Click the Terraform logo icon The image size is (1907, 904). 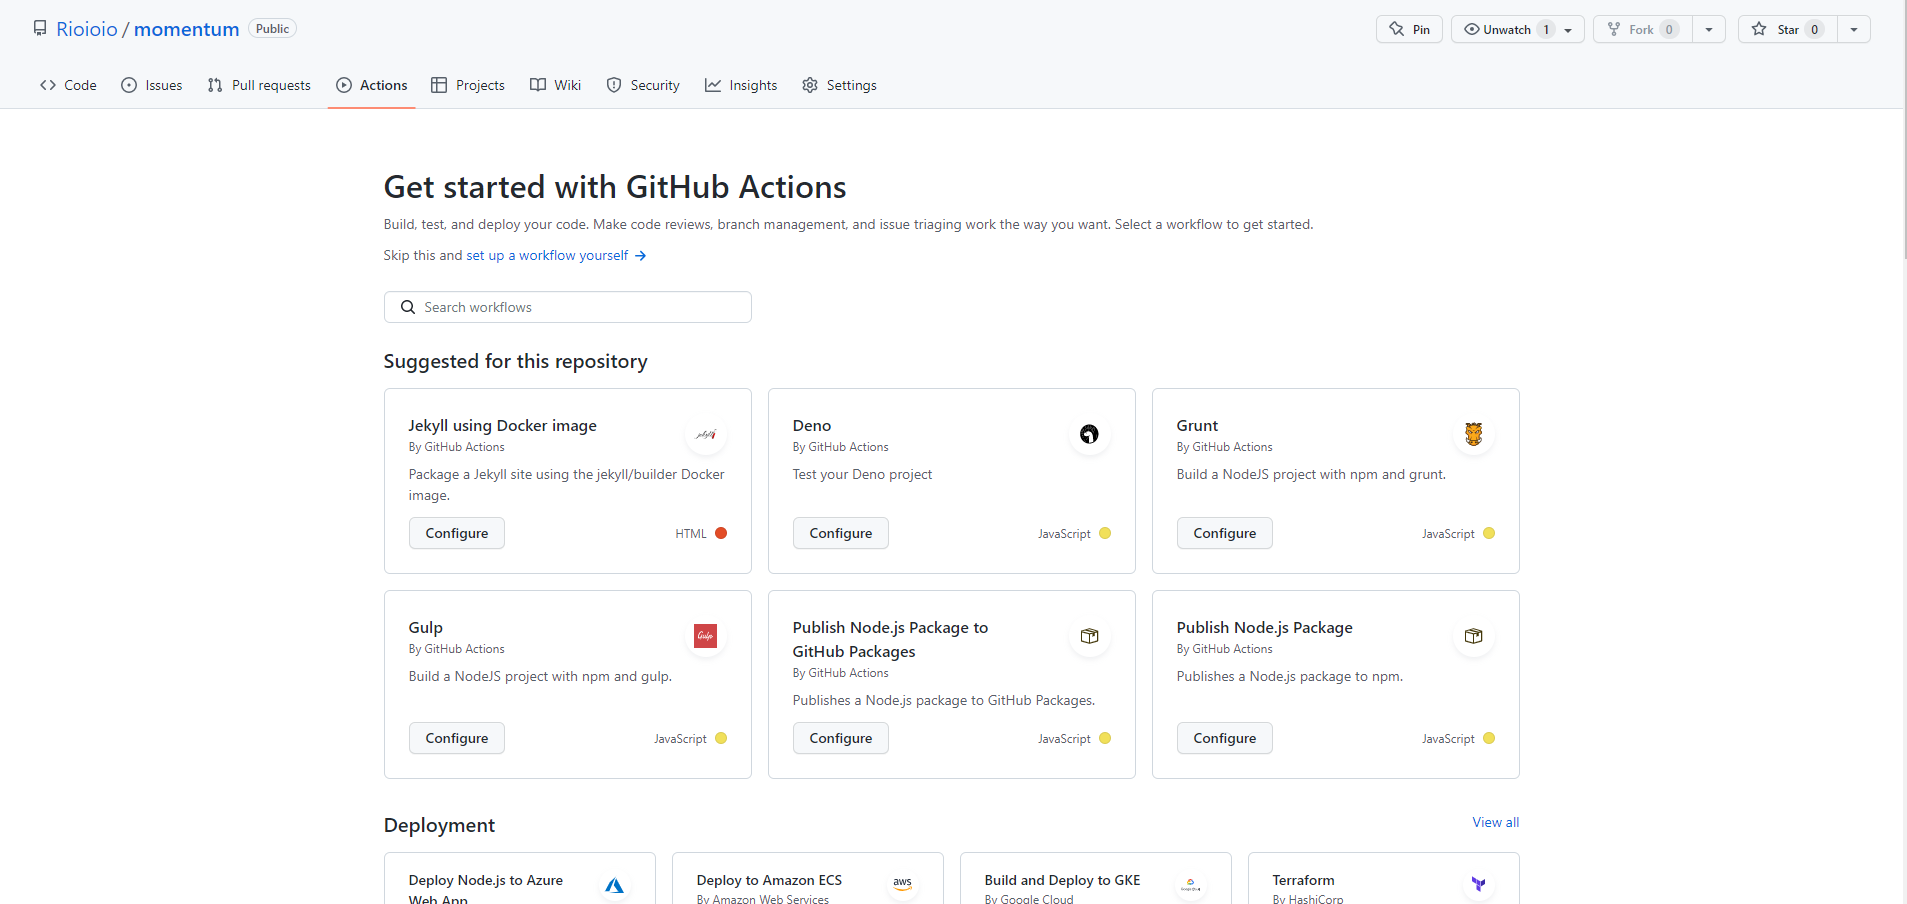(1478, 885)
